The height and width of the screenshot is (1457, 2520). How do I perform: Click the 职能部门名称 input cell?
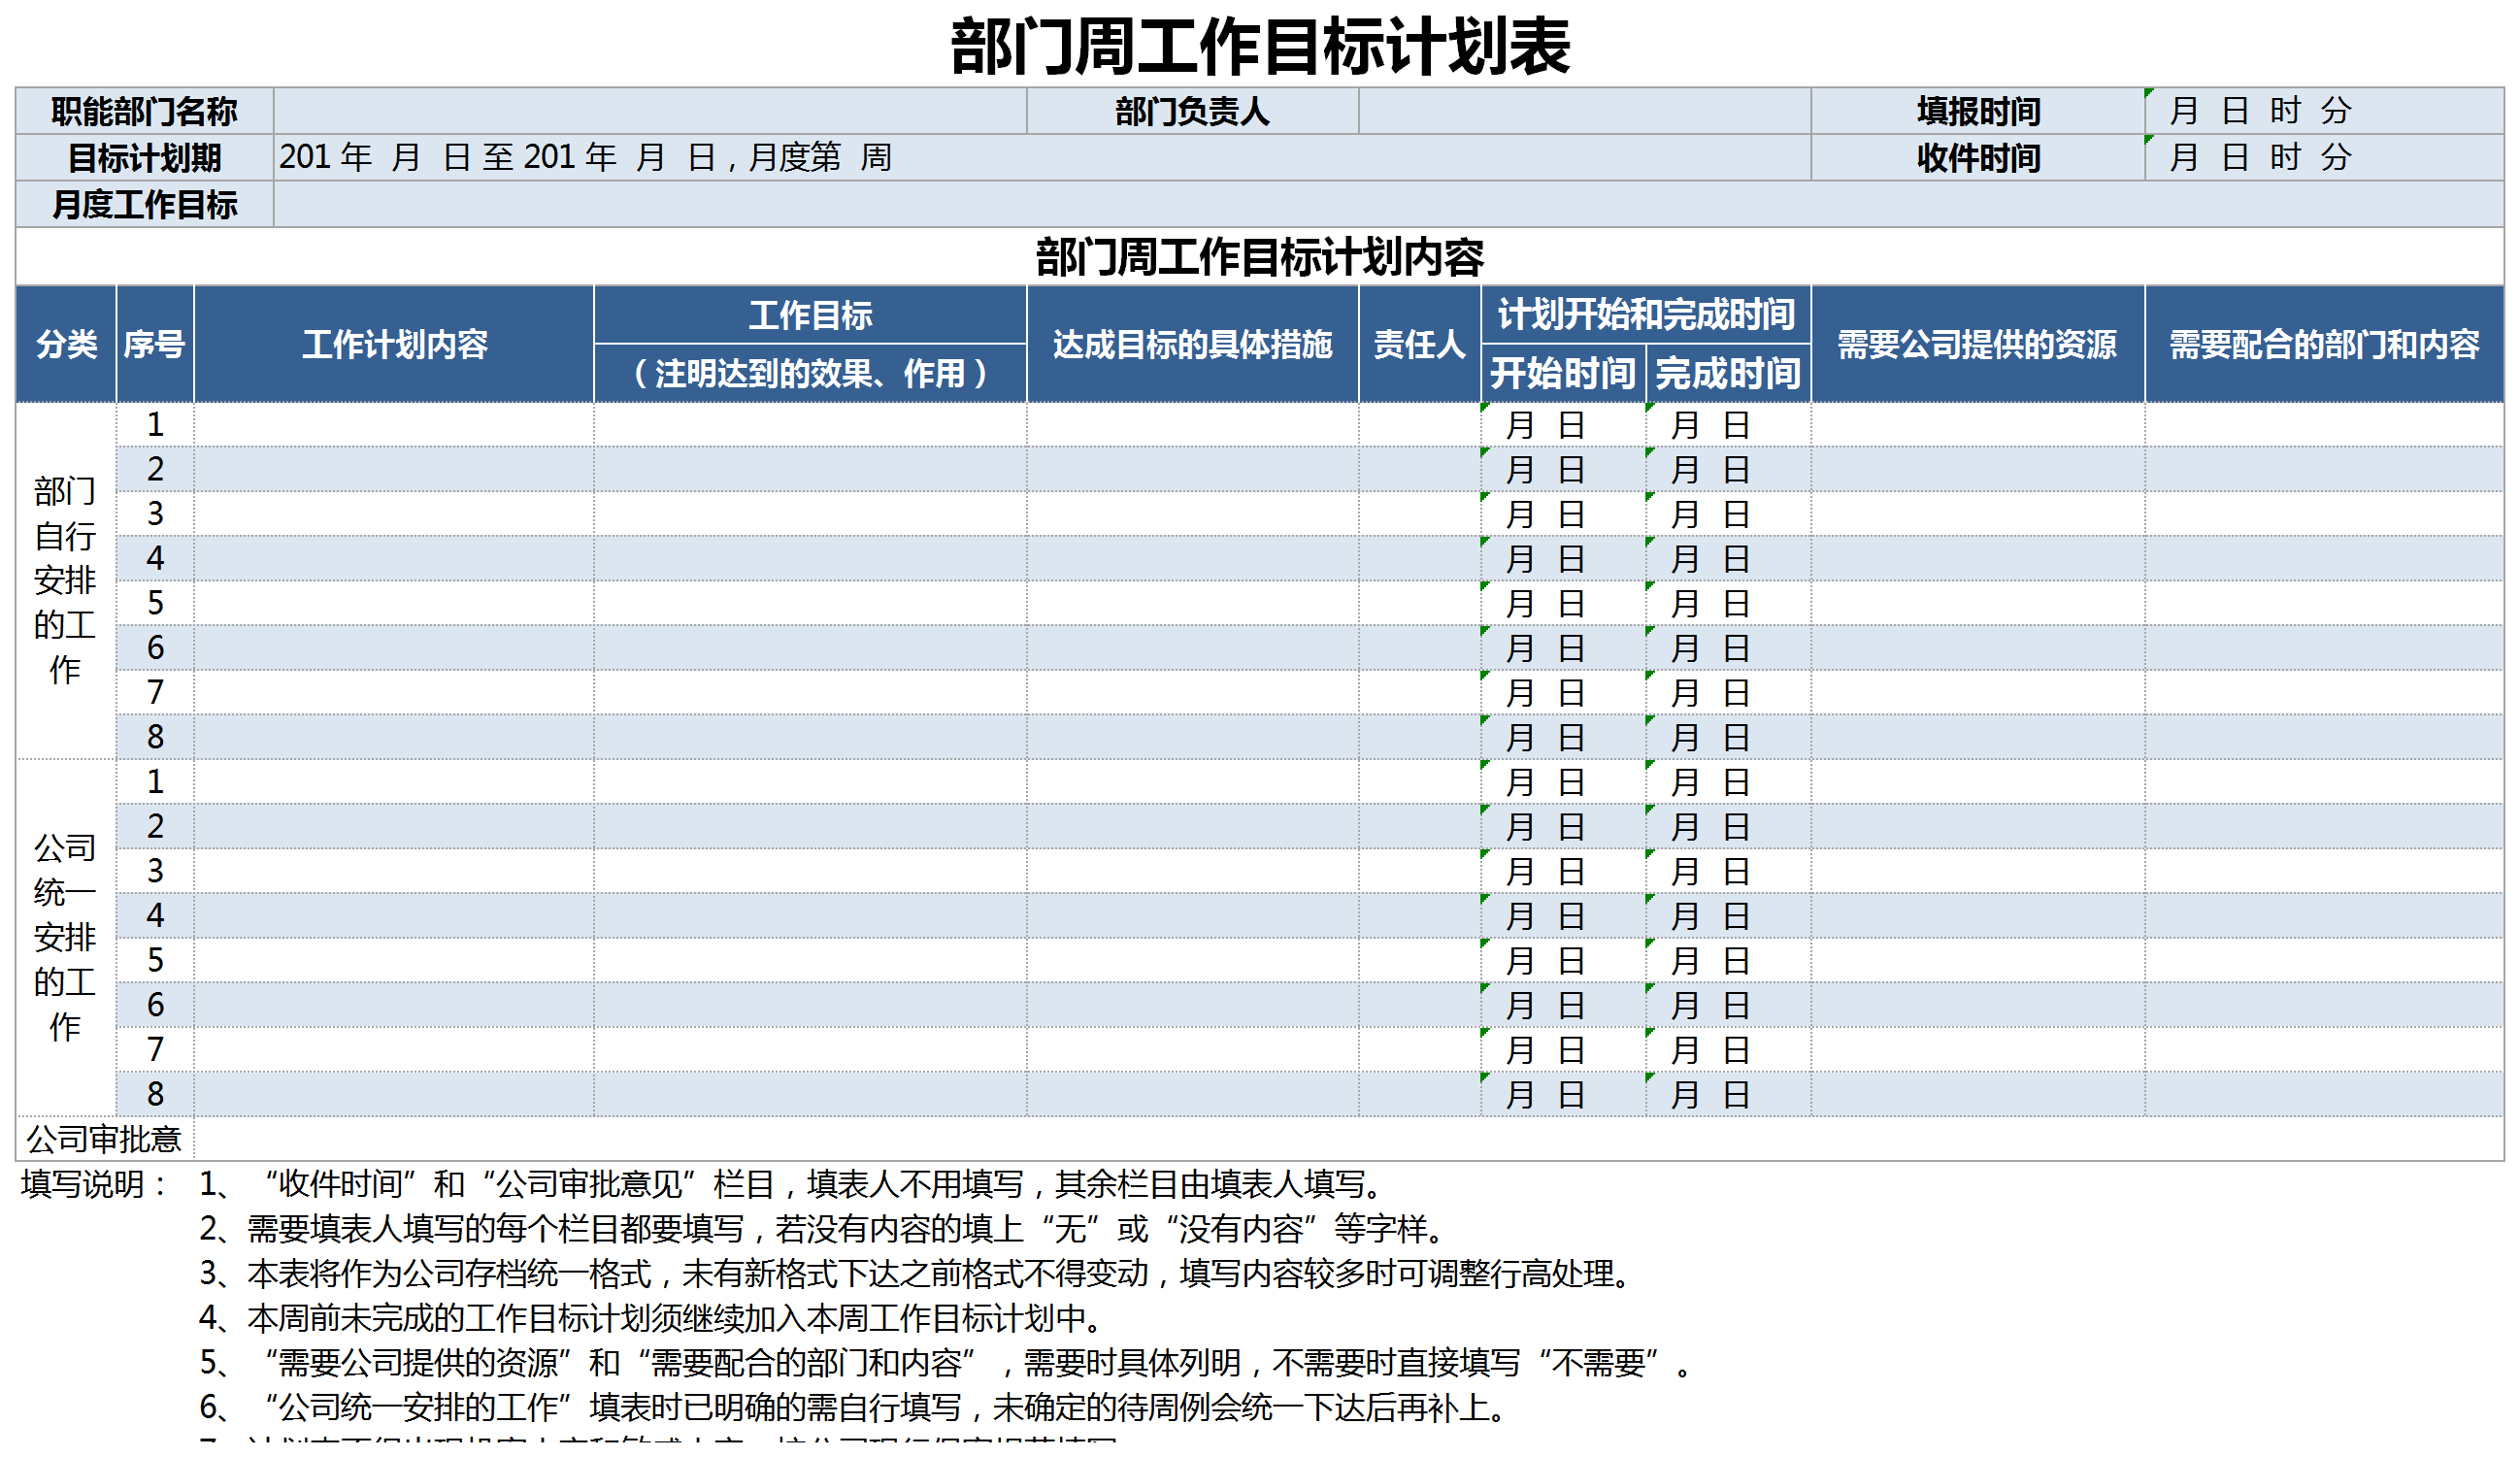pos(650,113)
